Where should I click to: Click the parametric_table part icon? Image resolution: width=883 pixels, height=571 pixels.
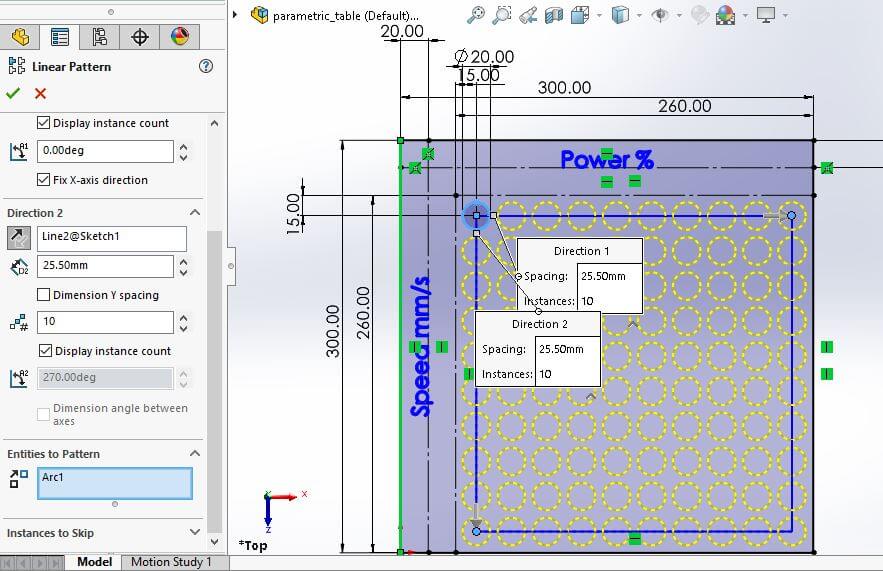pyautogui.click(x=260, y=15)
